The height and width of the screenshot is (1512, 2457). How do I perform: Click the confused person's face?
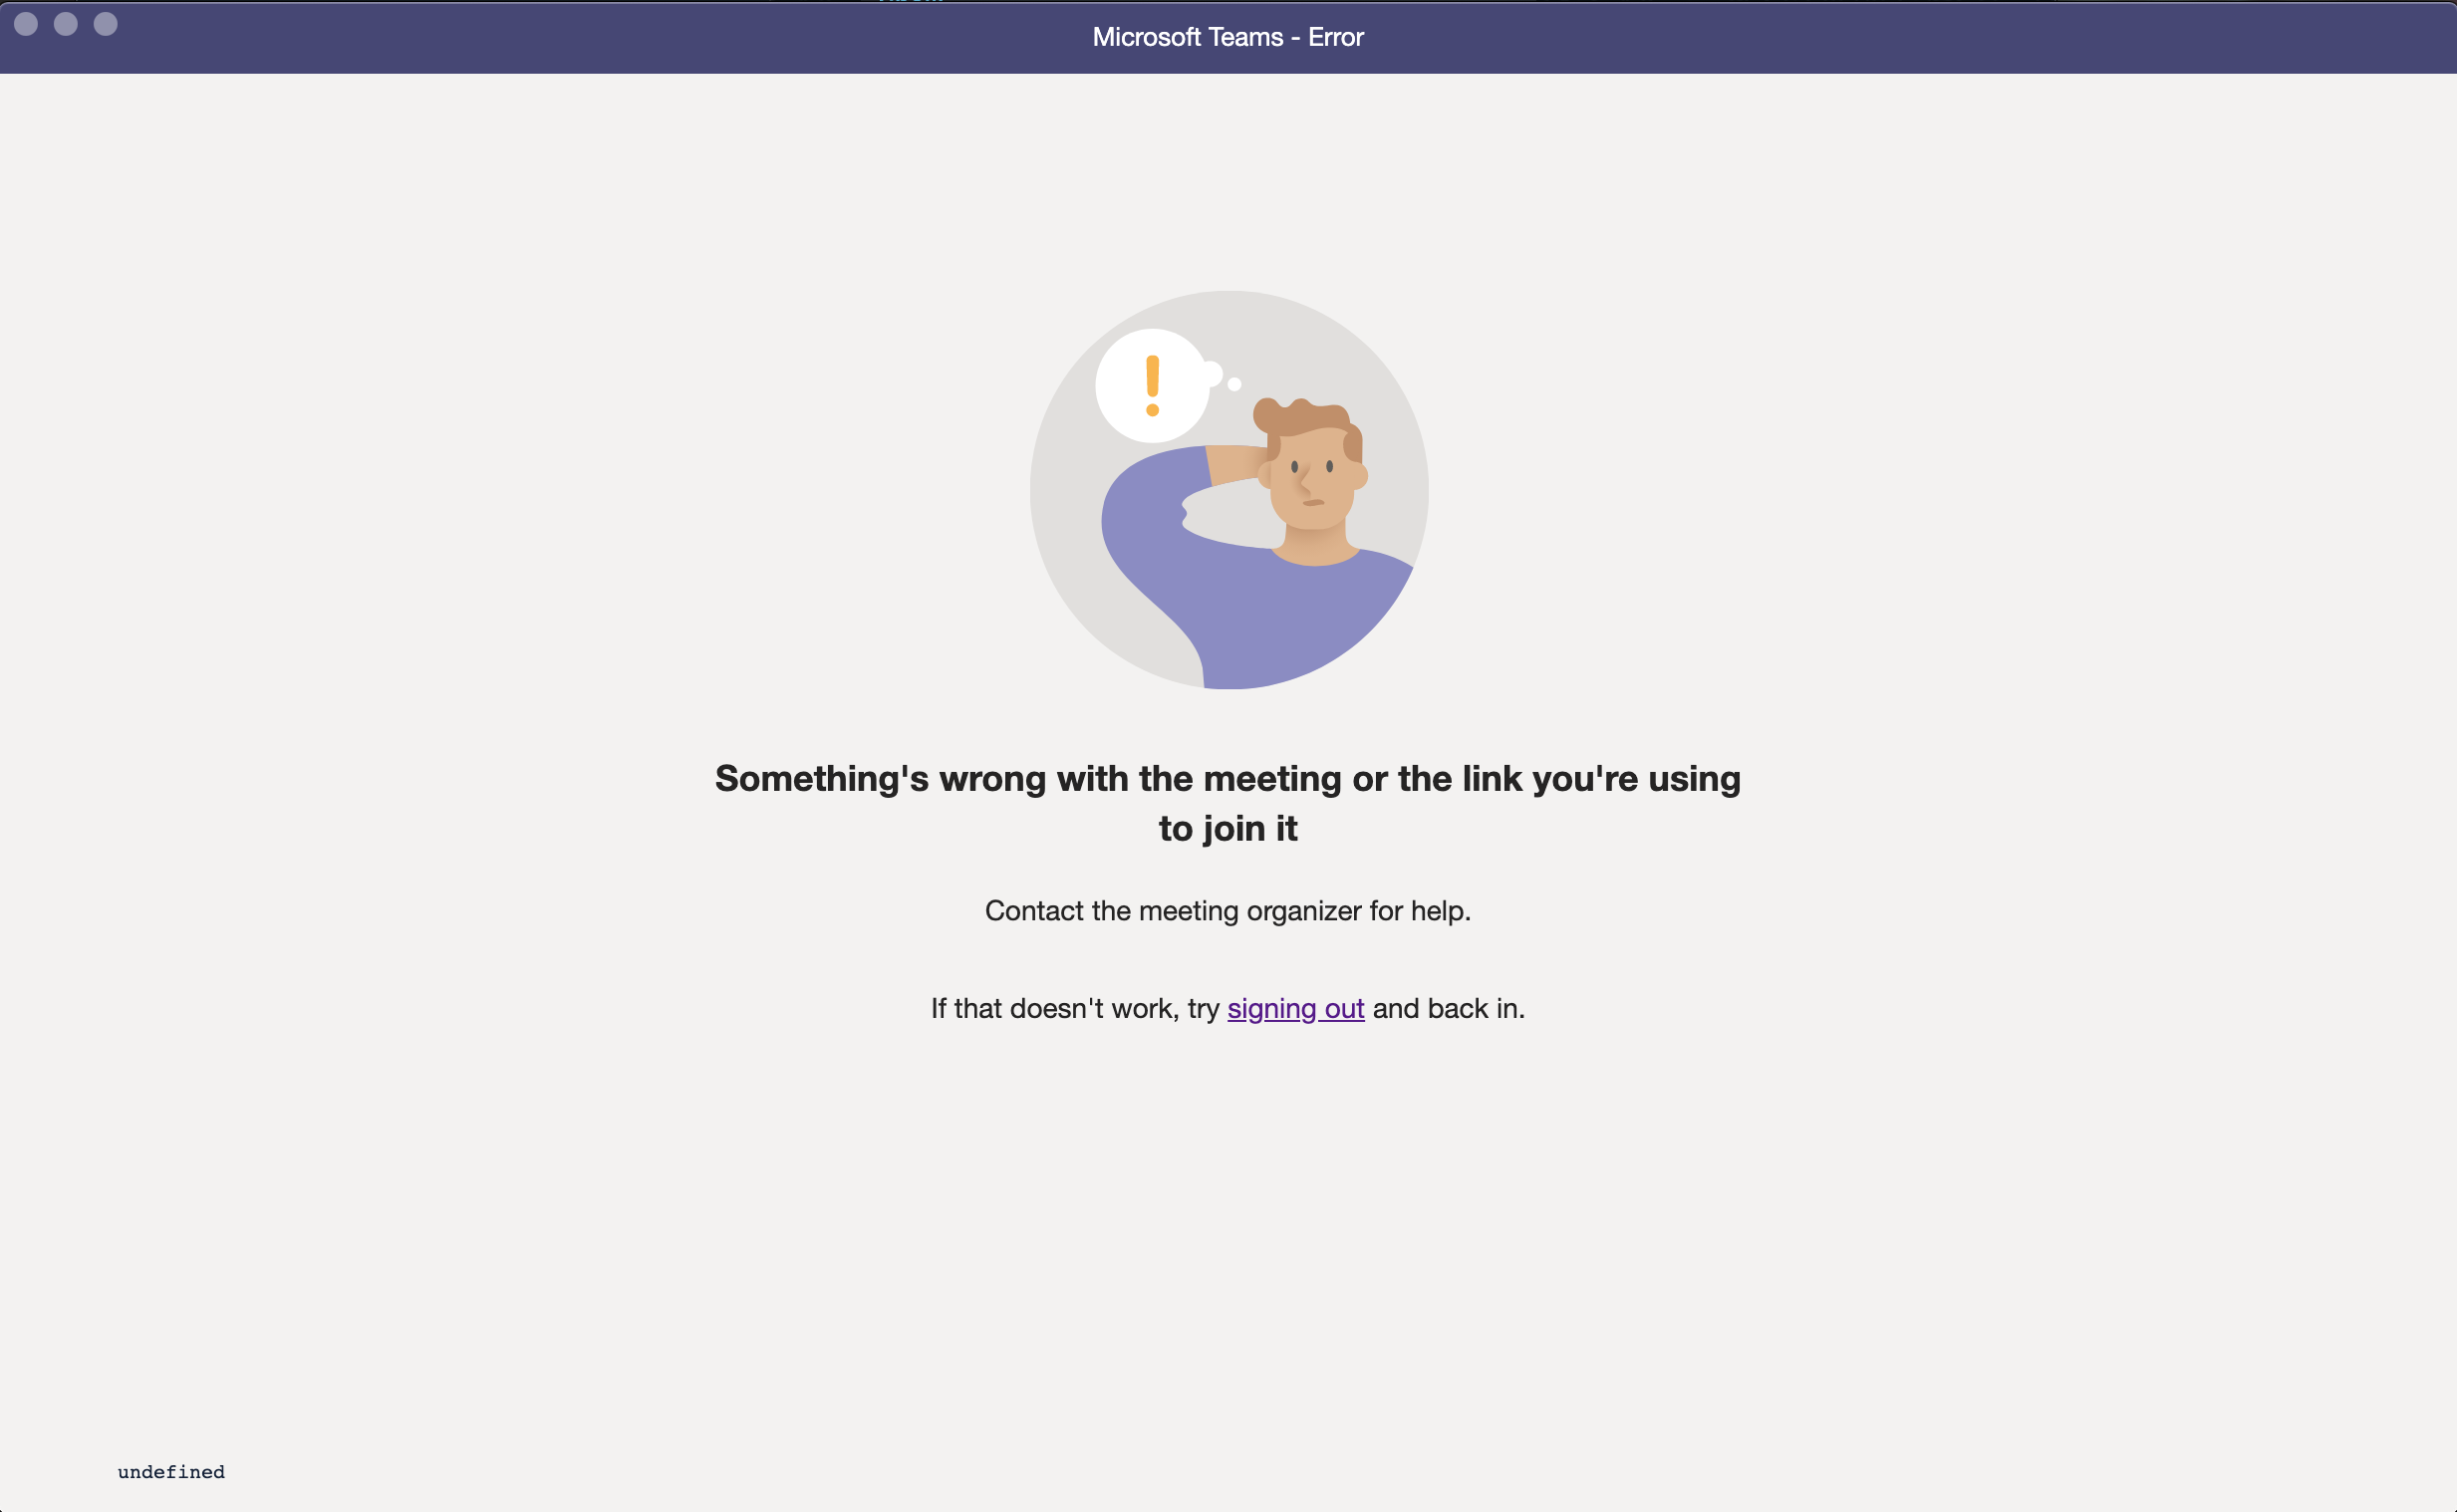click(x=1312, y=480)
